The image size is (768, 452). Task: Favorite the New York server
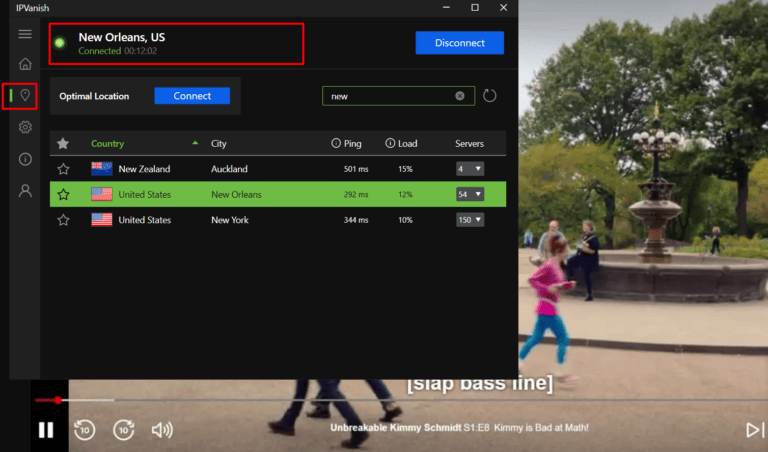(x=63, y=220)
